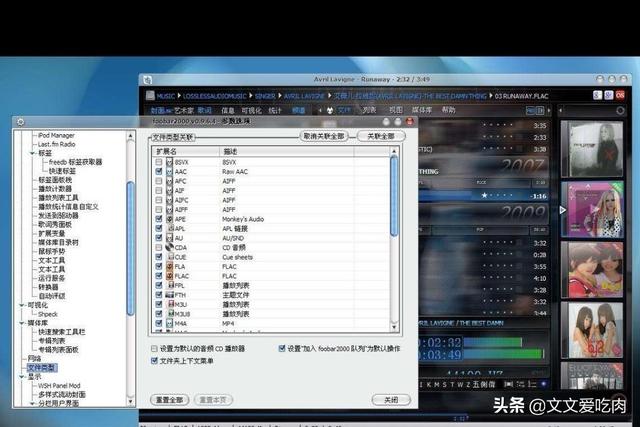Click the CDA CD audio disc icon
This screenshot has width=640, height=427.
tap(167, 247)
